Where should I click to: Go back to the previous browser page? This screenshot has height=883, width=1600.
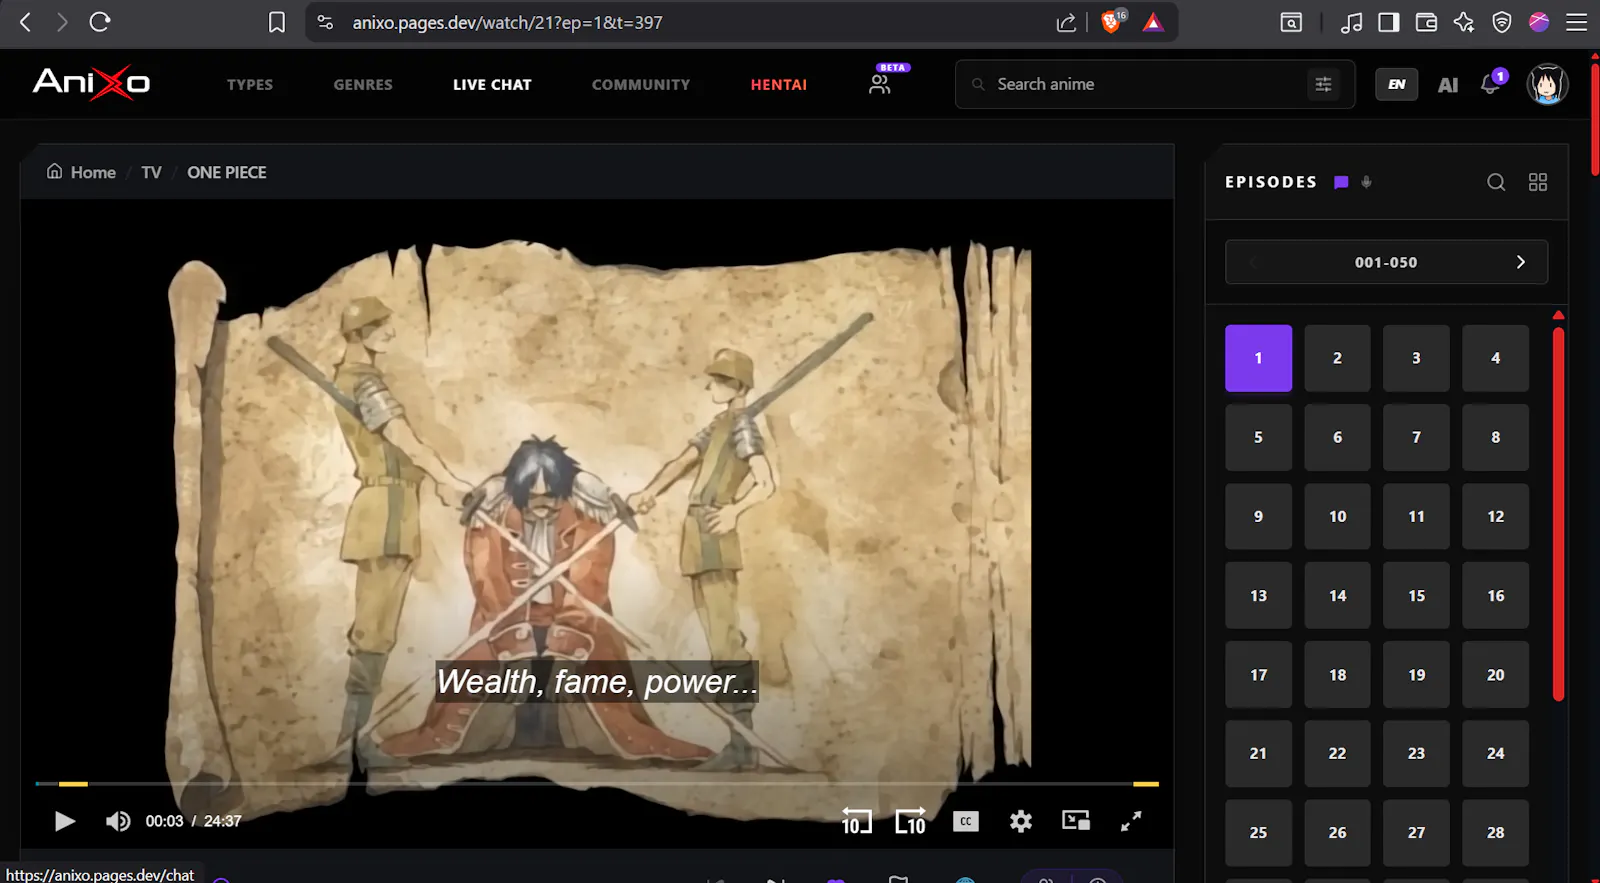coord(26,22)
